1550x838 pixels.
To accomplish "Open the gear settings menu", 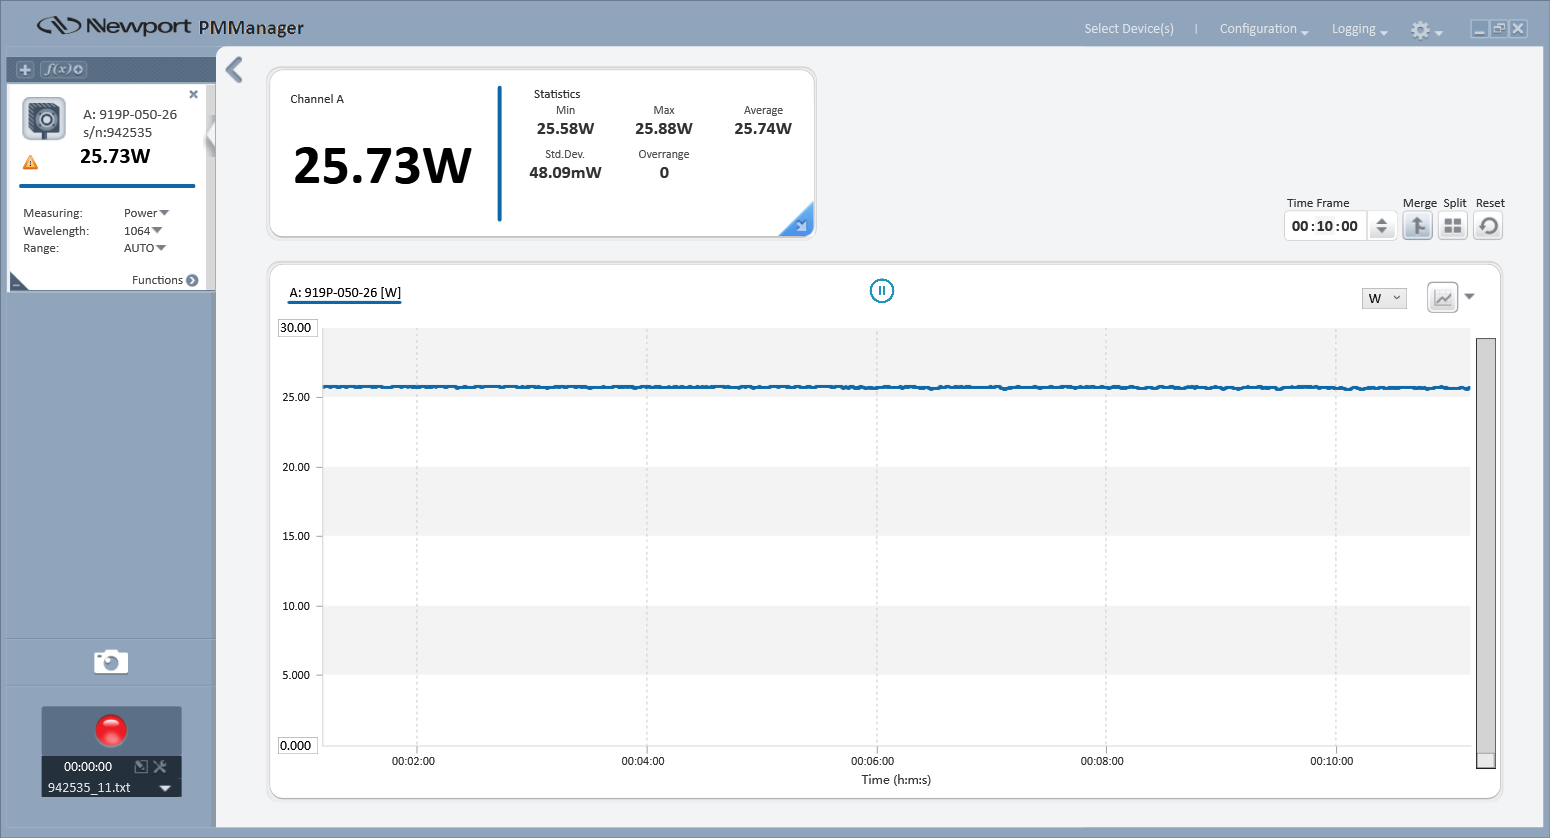I will click(1426, 30).
